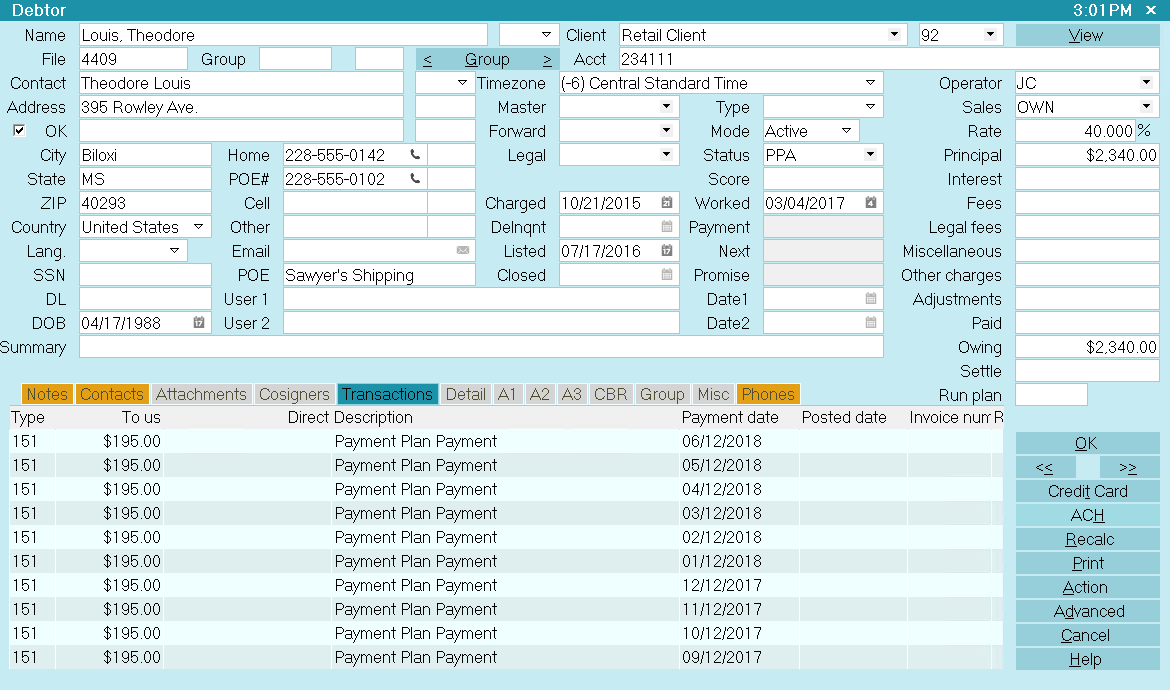1170x690 pixels.
Task: Click the Cancel button
Action: tap(1087, 635)
